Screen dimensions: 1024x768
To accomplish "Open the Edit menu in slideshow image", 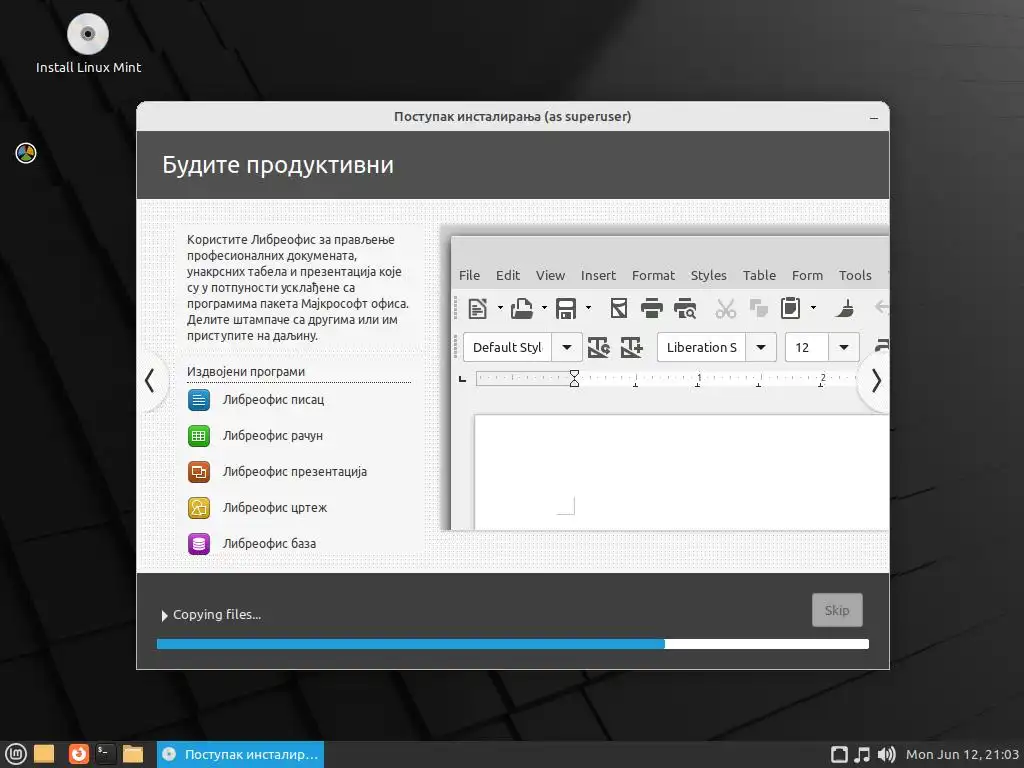I will coord(507,276).
